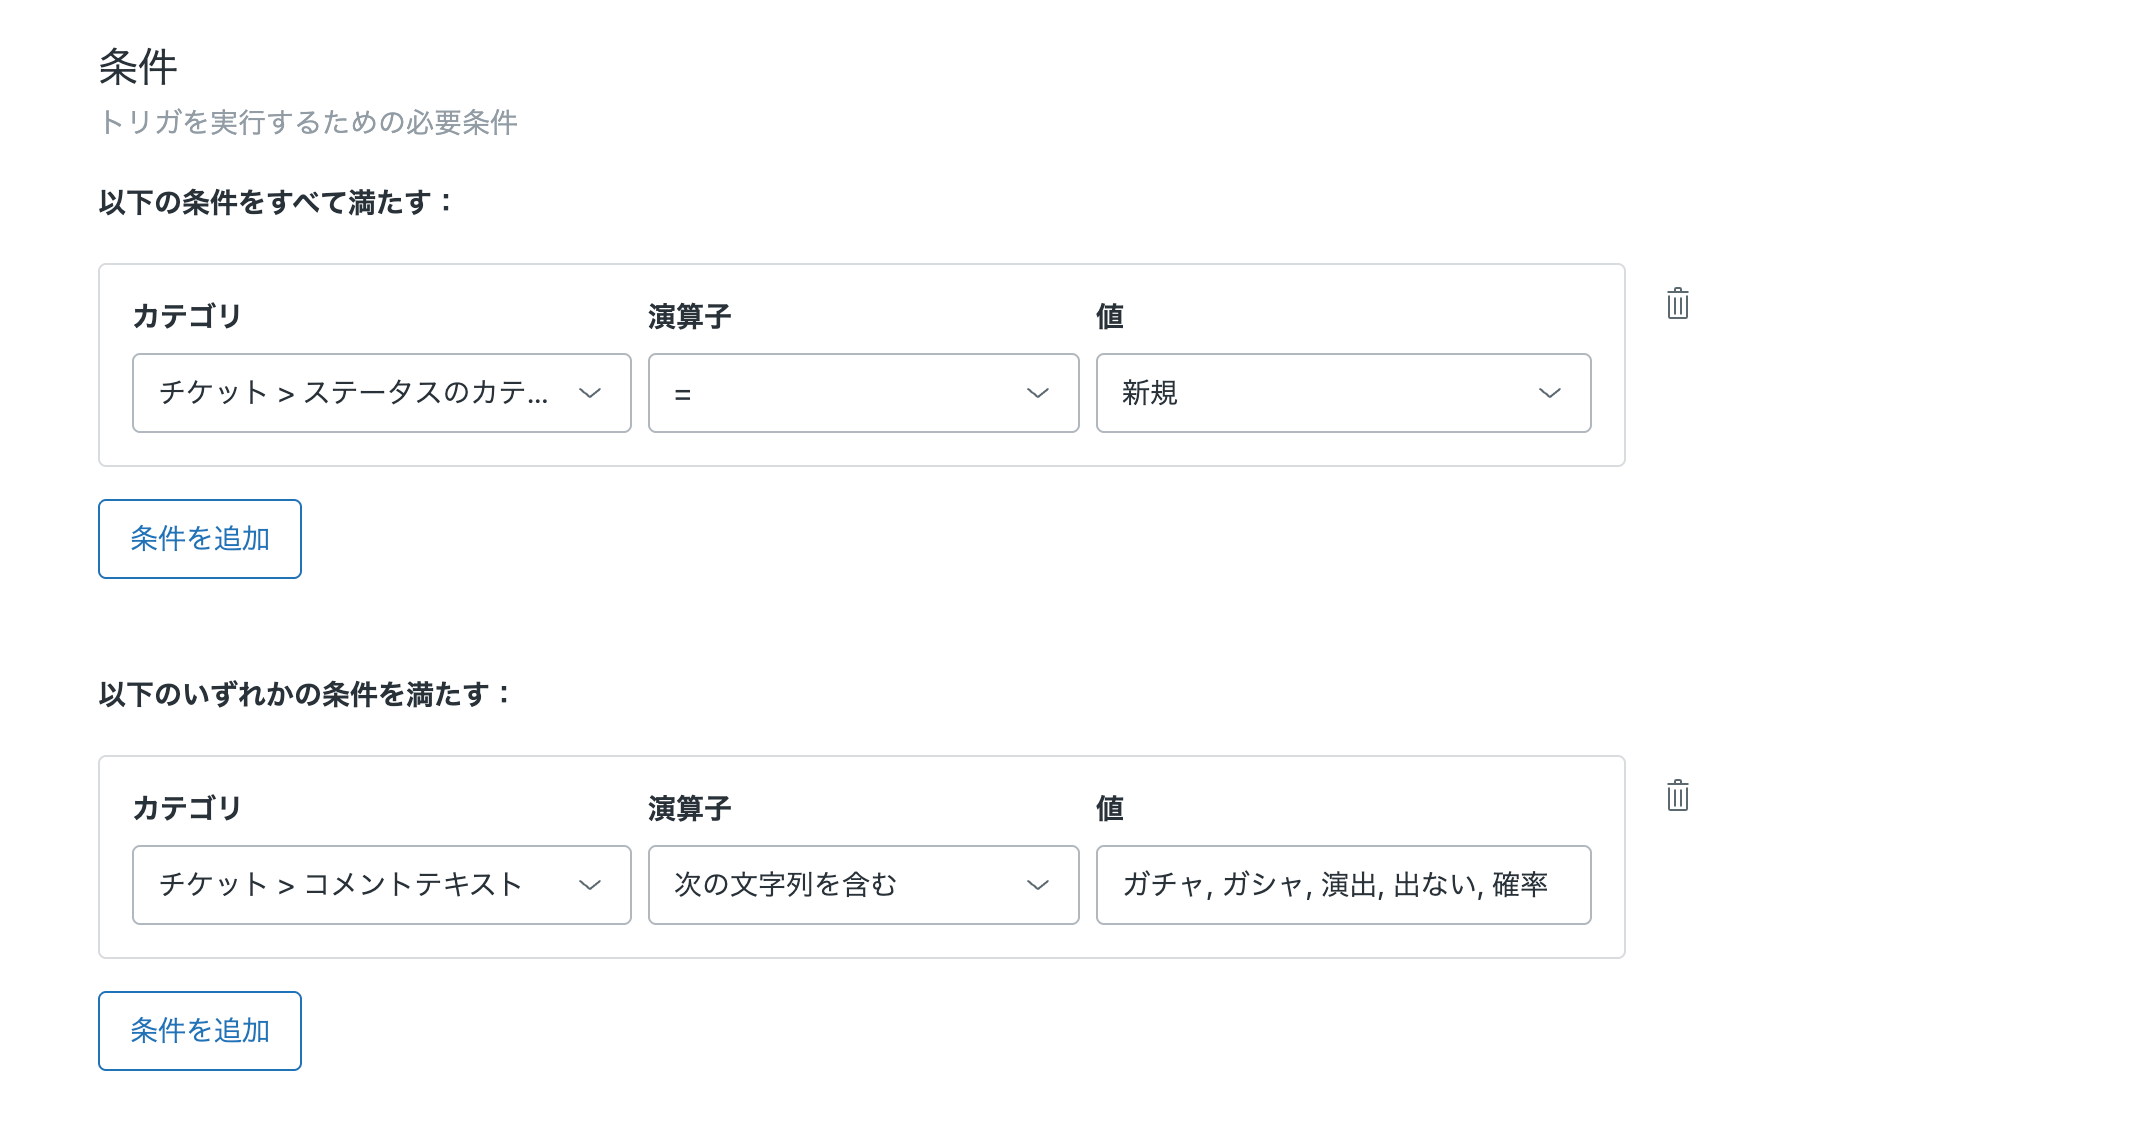Click the 条件 page heading

[138, 68]
